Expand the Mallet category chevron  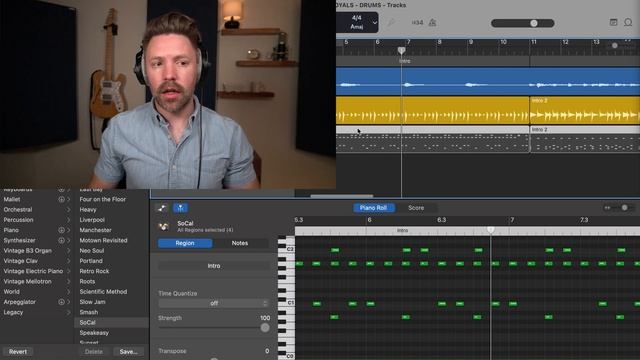69,199
